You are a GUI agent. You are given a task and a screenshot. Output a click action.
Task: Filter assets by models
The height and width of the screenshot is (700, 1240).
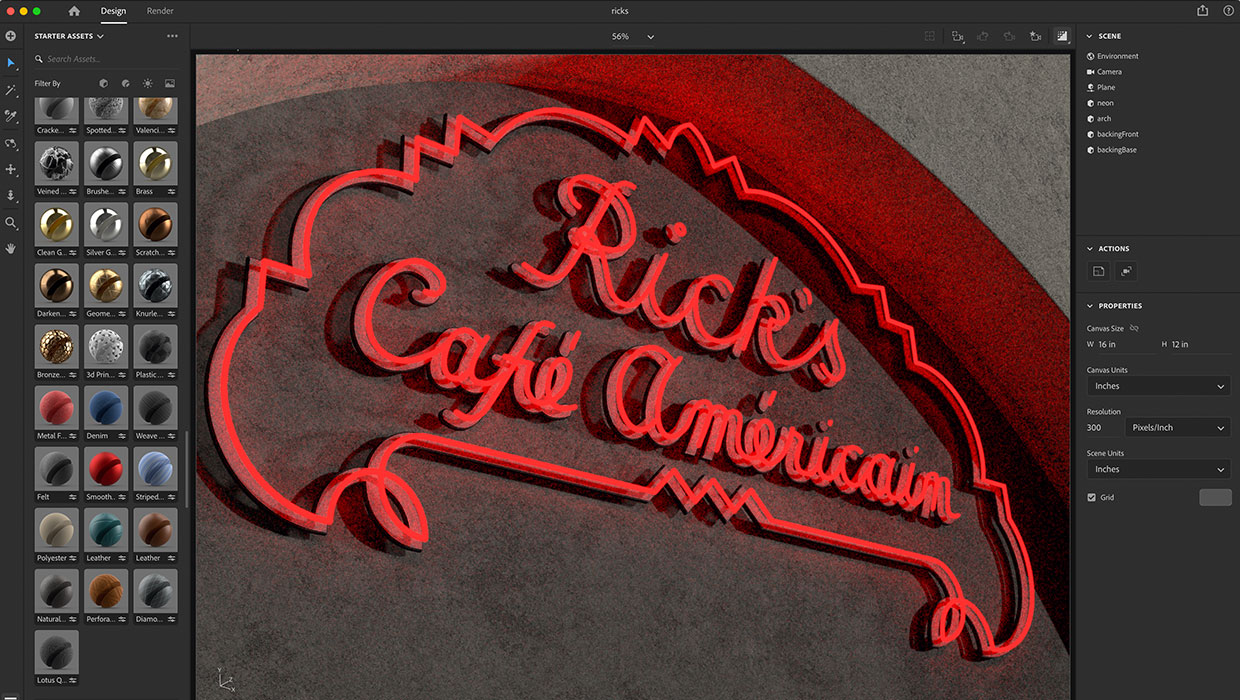click(104, 84)
